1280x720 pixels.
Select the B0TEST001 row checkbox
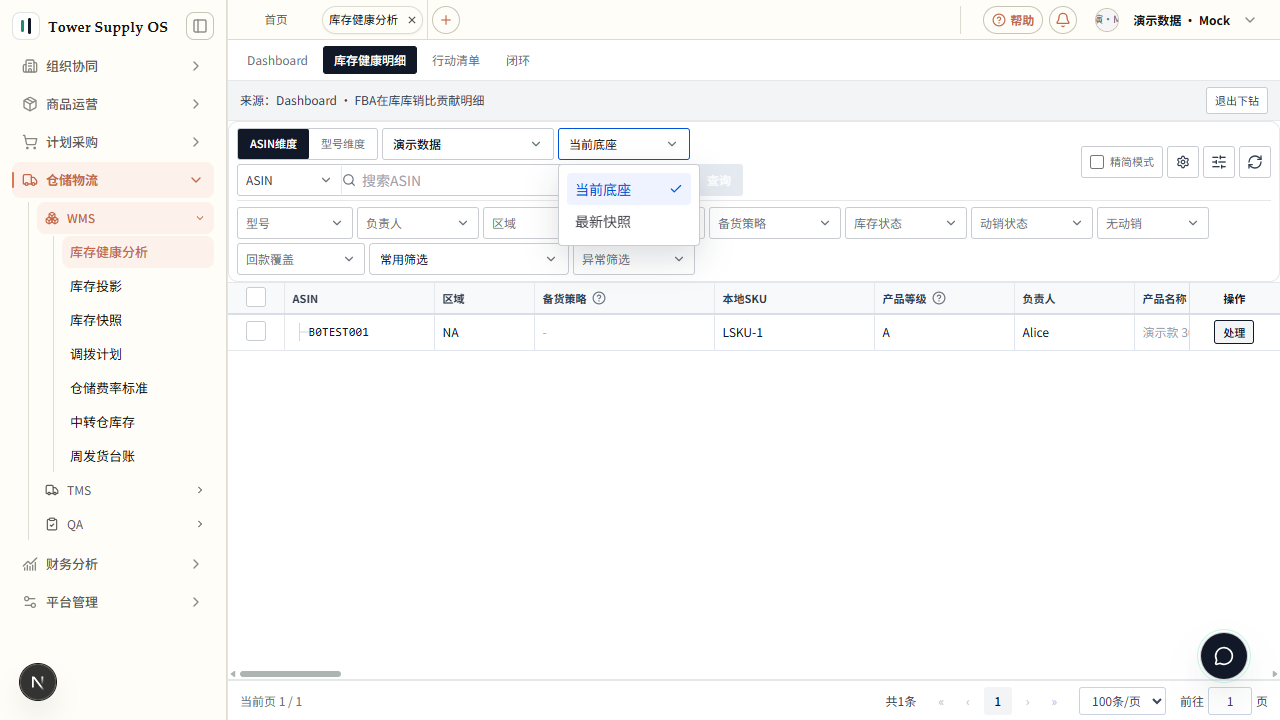click(x=256, y=331)
